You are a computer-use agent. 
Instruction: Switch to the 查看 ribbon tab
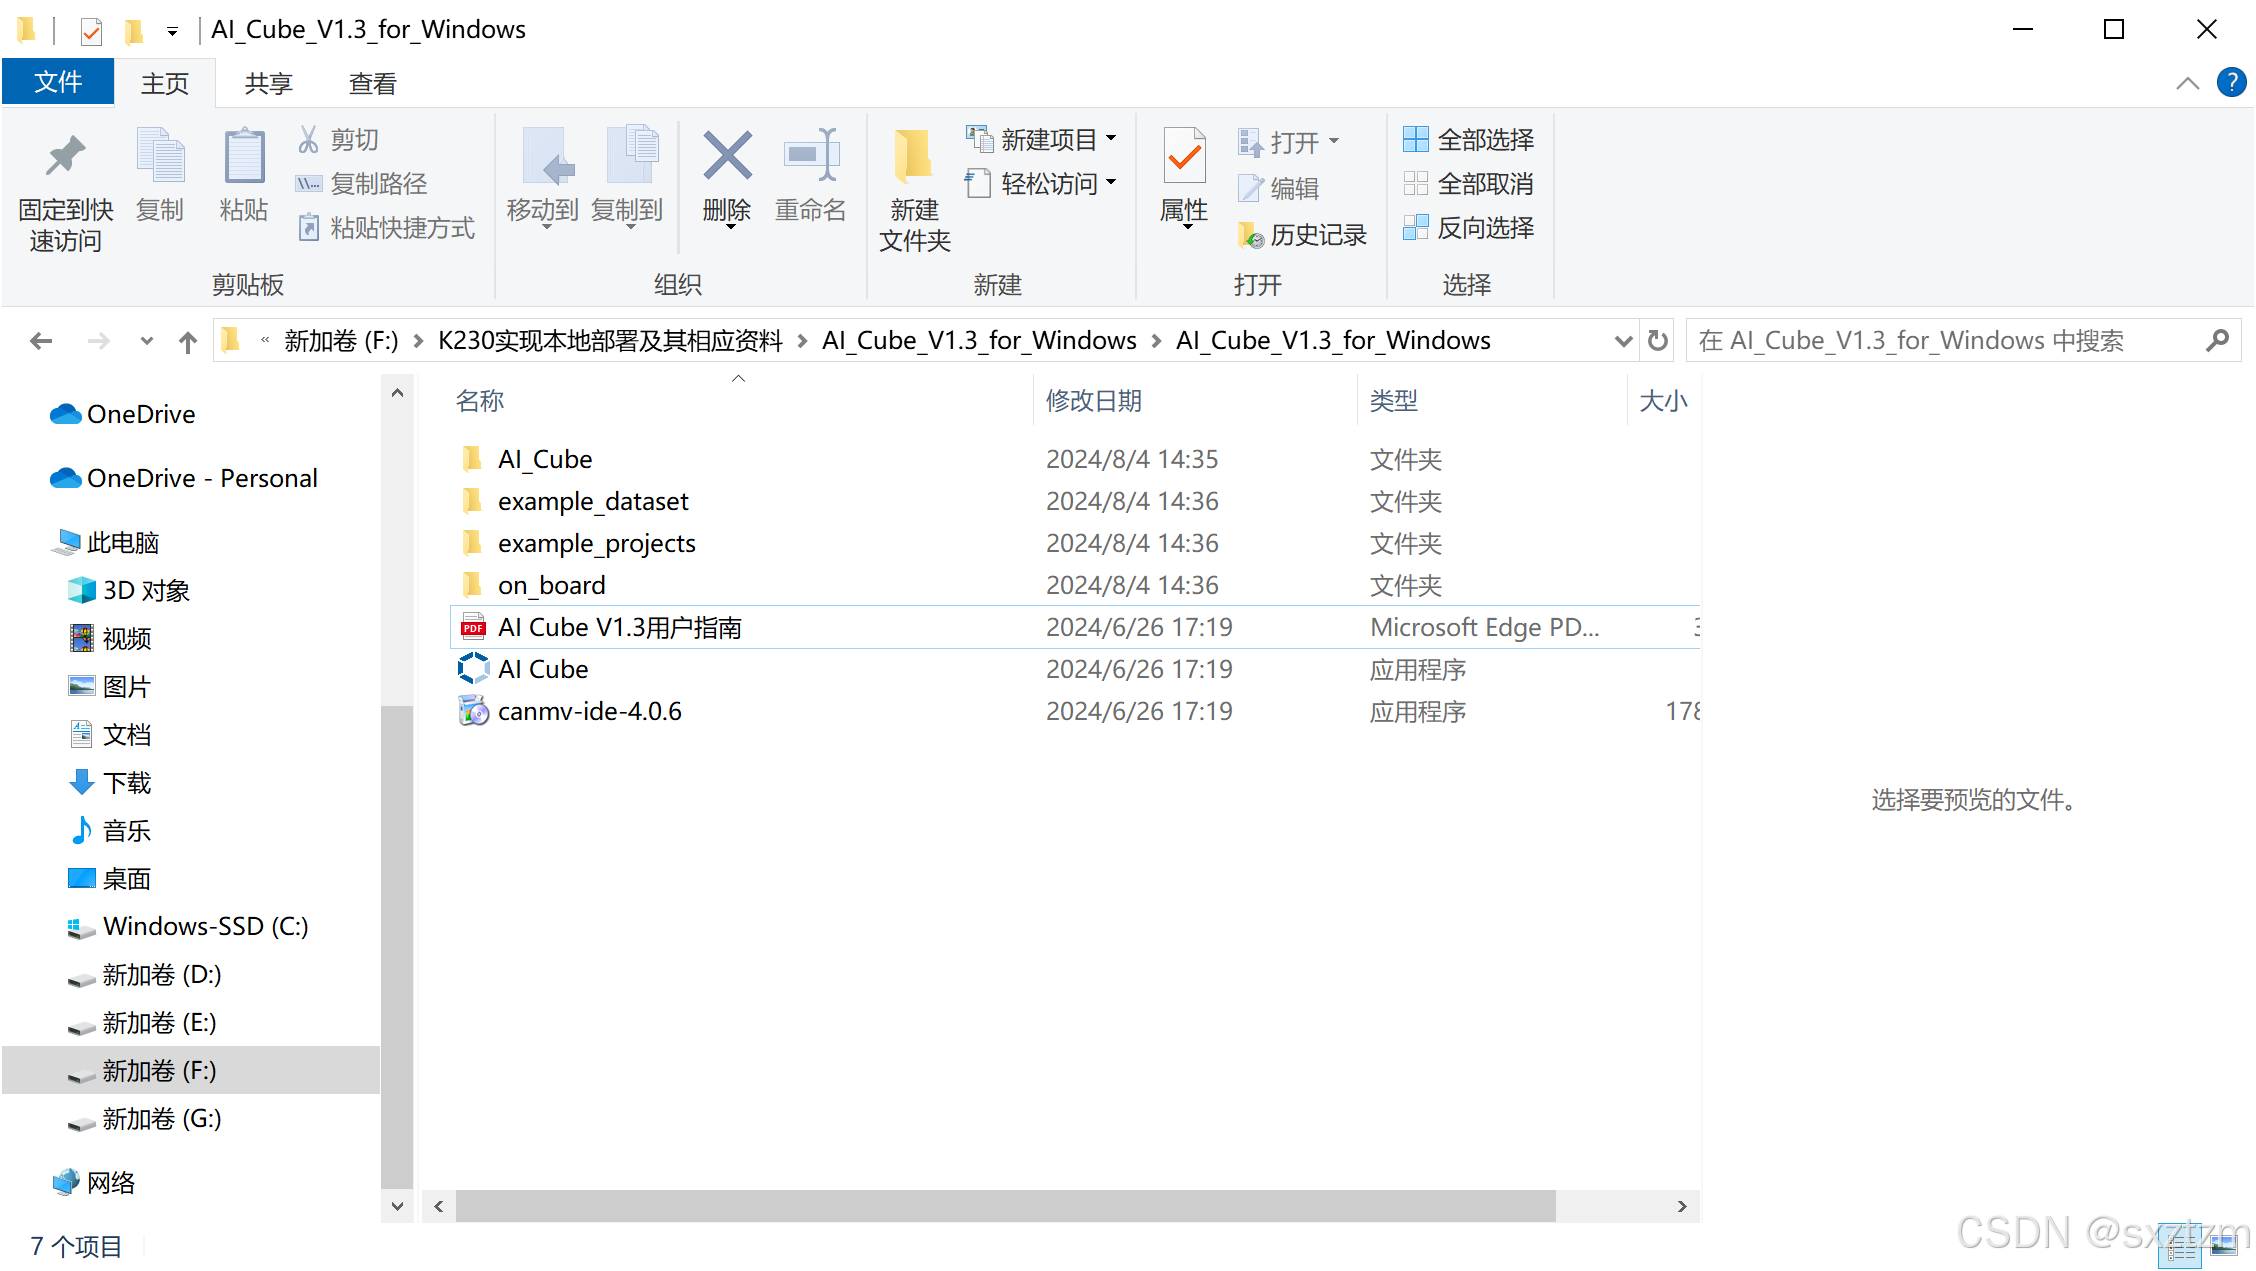(x=372, y=83)
